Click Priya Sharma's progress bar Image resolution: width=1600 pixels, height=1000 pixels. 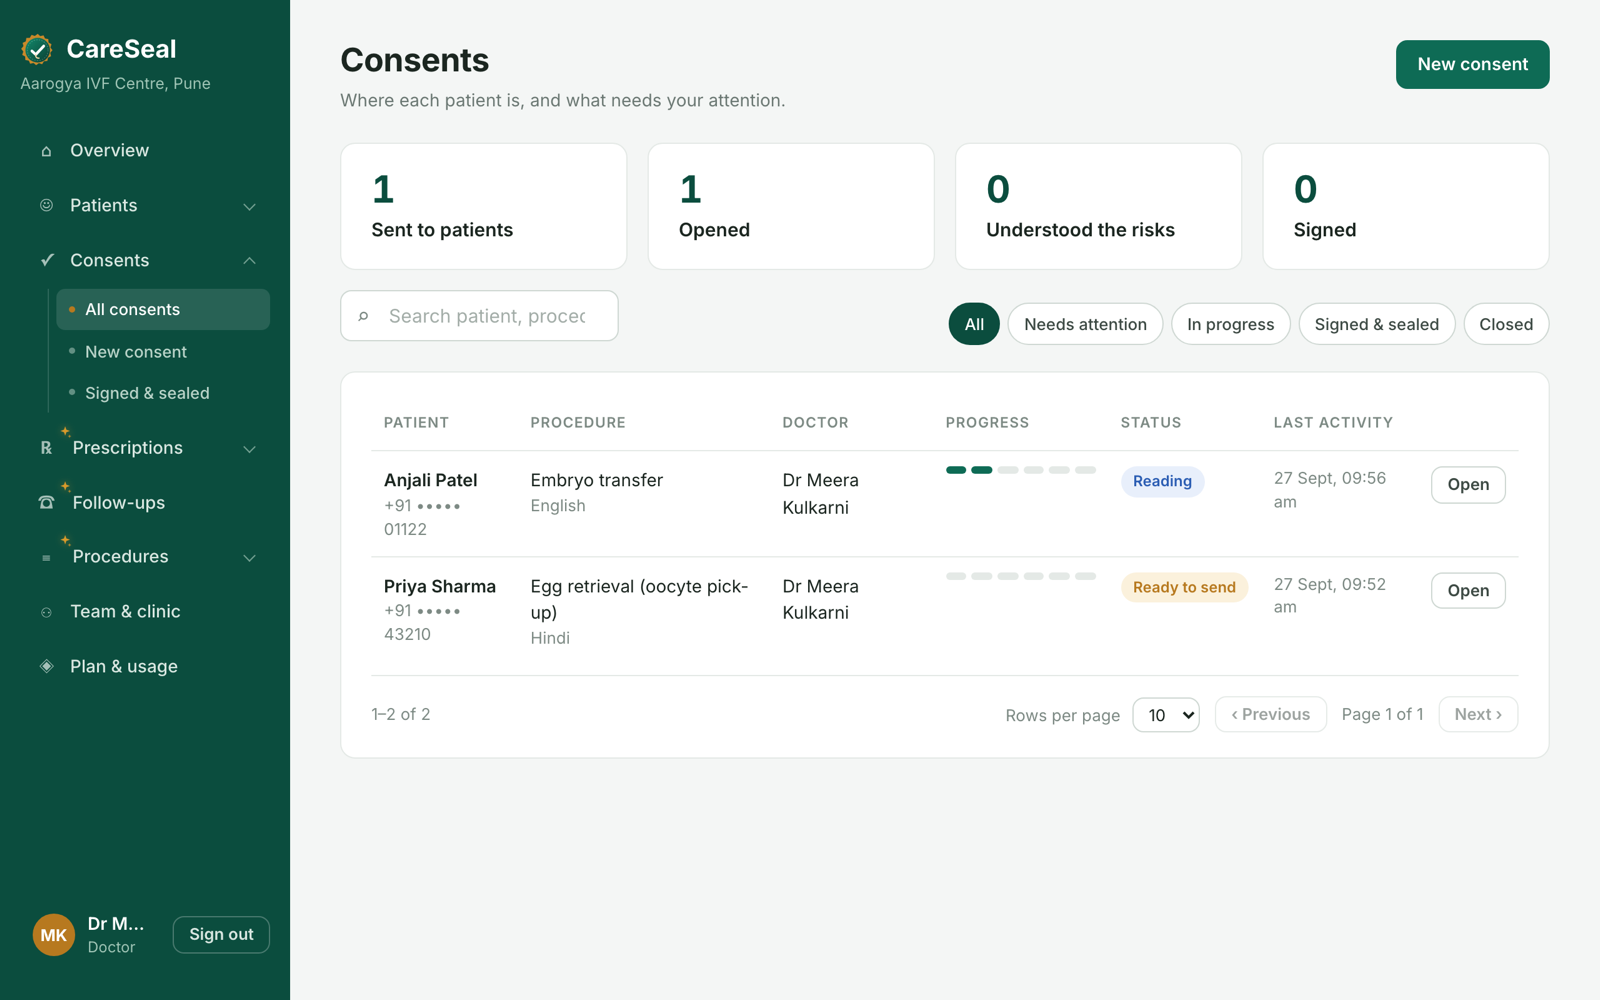pyautogui.click(x=1021, y=576)
